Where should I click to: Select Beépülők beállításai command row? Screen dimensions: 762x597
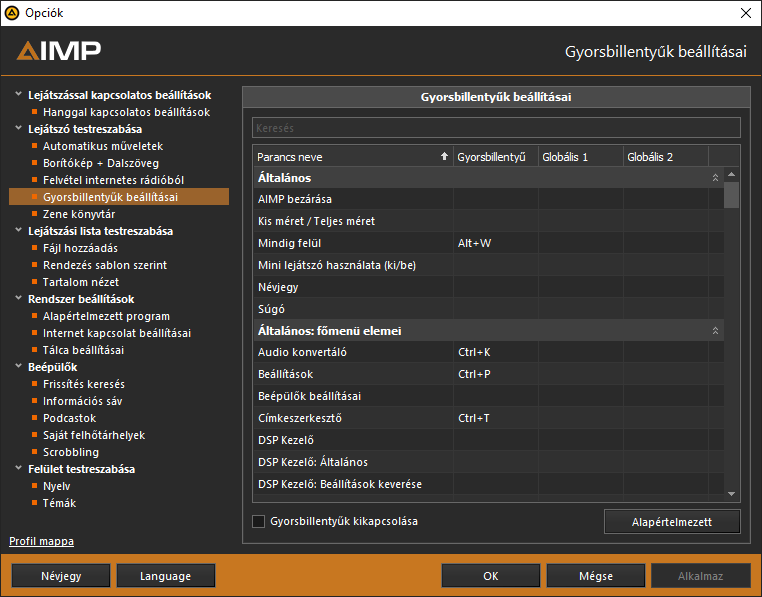point(488,396)
